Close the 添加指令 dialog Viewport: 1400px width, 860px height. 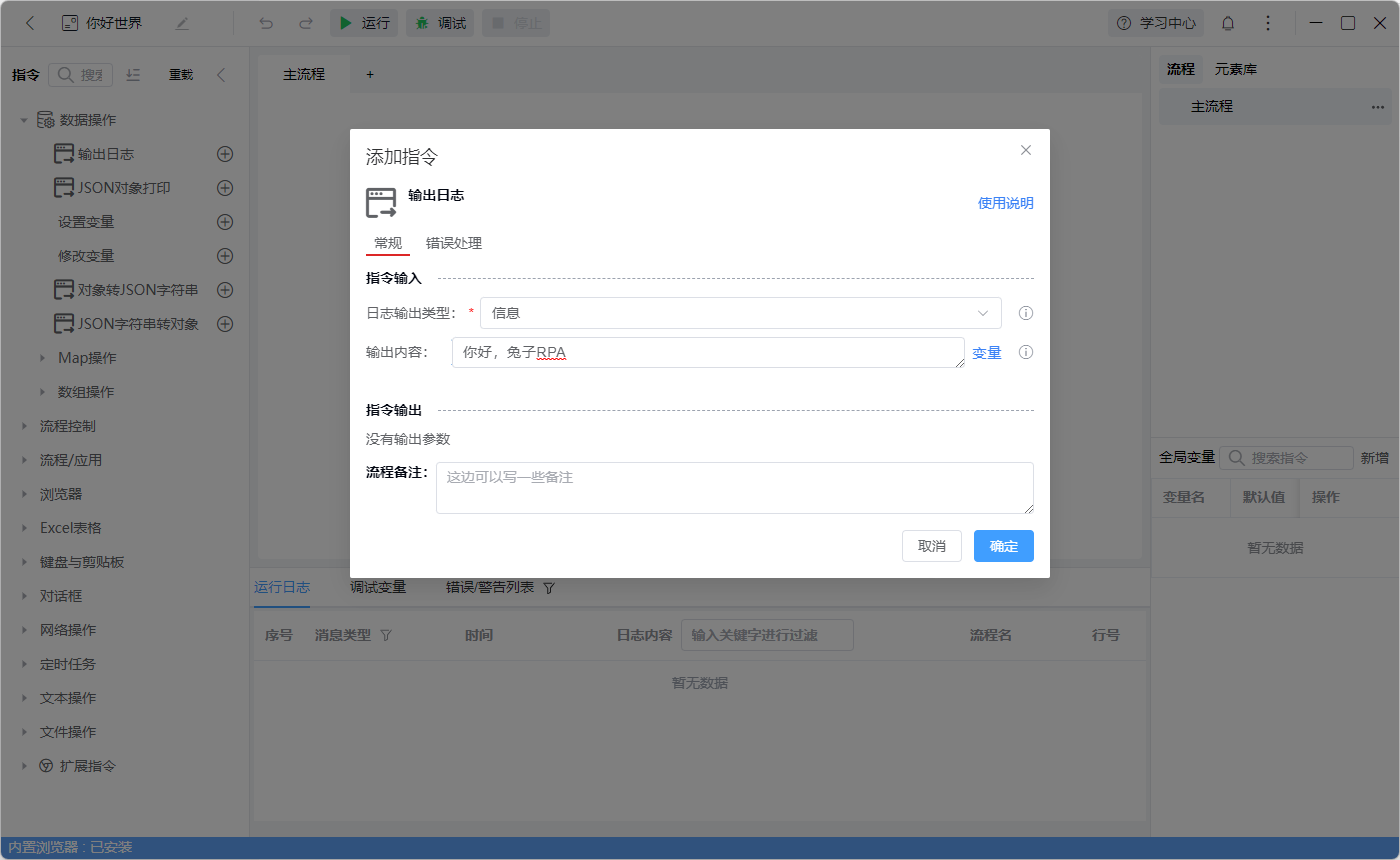(x=1025, y=150)
